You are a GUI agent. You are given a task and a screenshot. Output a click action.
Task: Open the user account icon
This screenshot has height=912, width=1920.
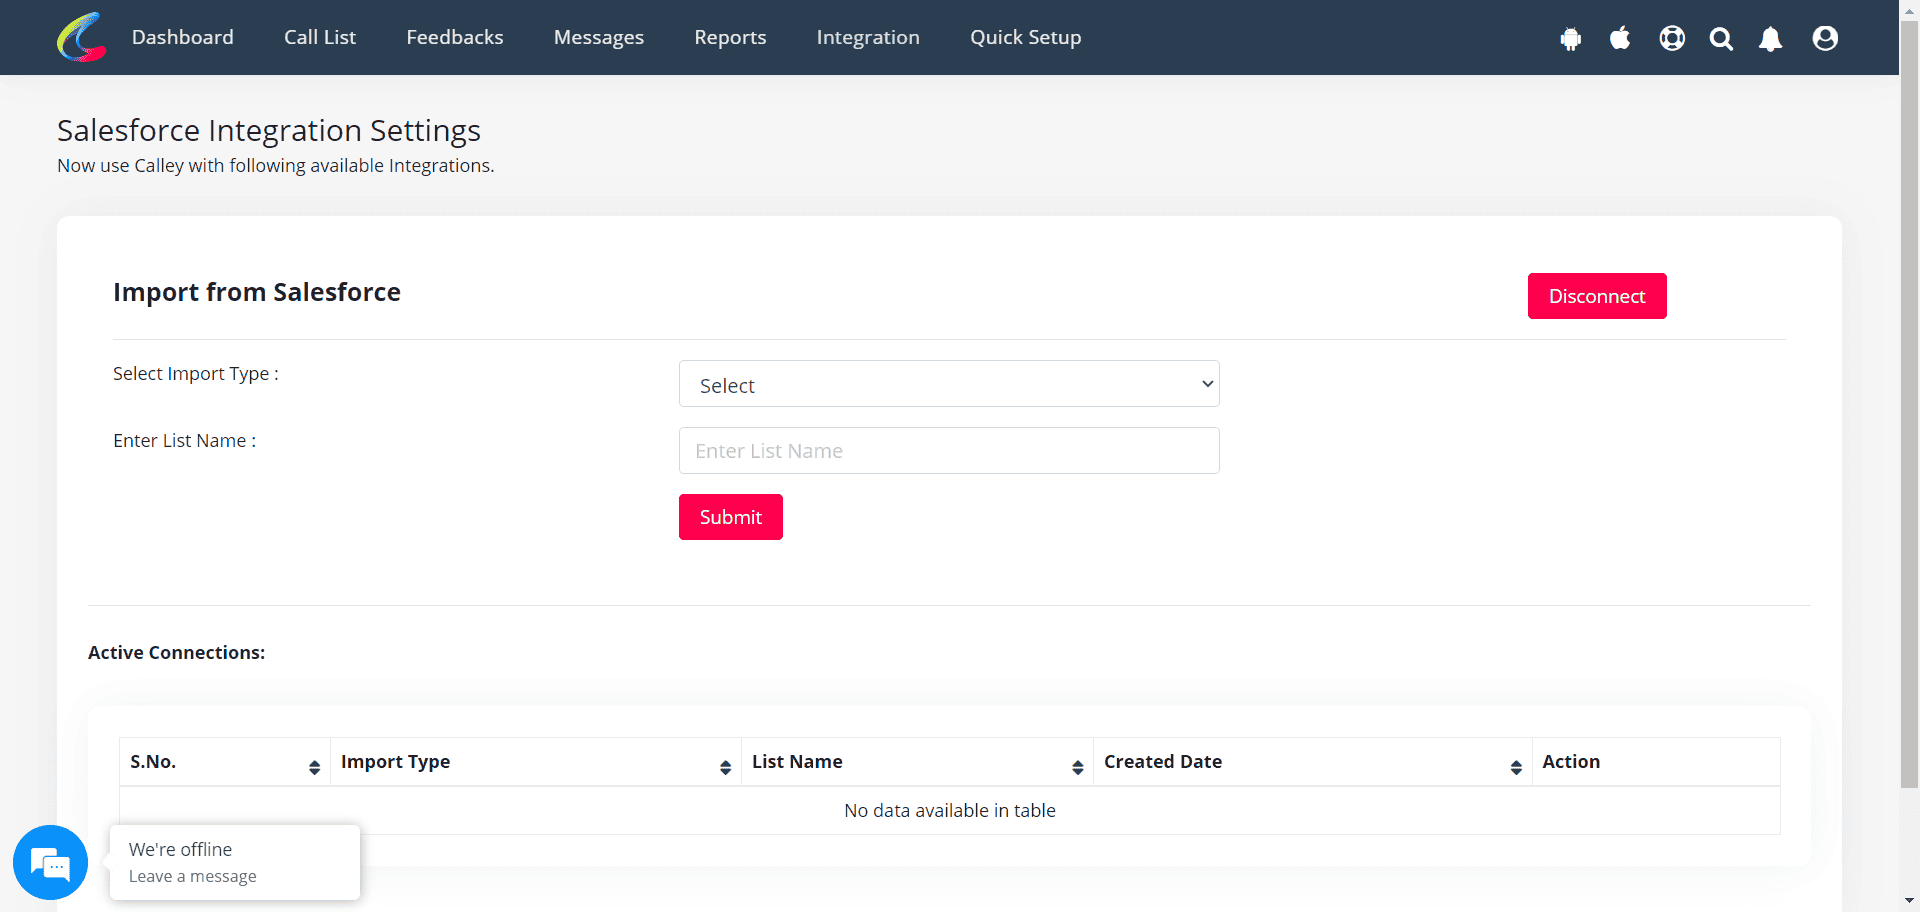pyautogui.click(x=1825, y=38)
